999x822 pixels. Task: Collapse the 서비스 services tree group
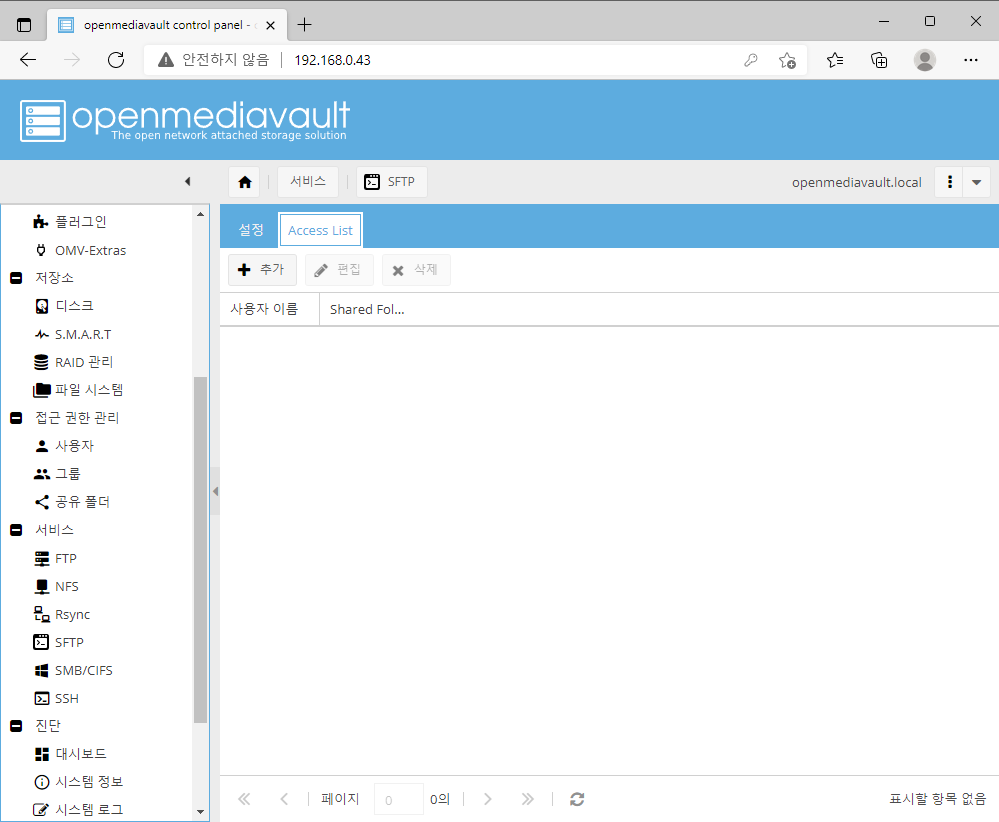pos(17,530)
